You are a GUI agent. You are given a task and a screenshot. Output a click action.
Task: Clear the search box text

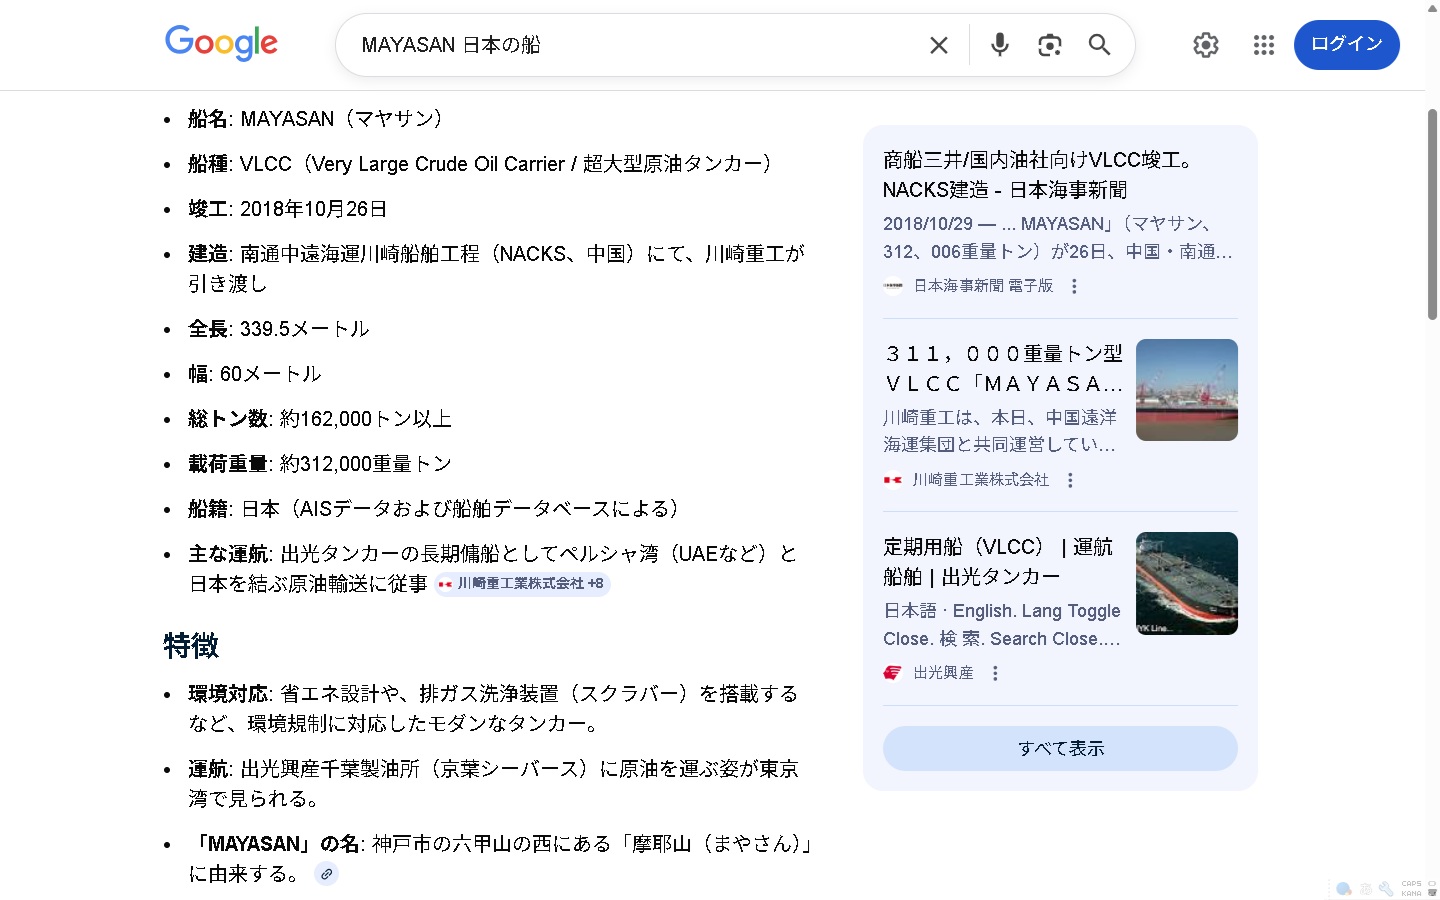tap(938, 45)
